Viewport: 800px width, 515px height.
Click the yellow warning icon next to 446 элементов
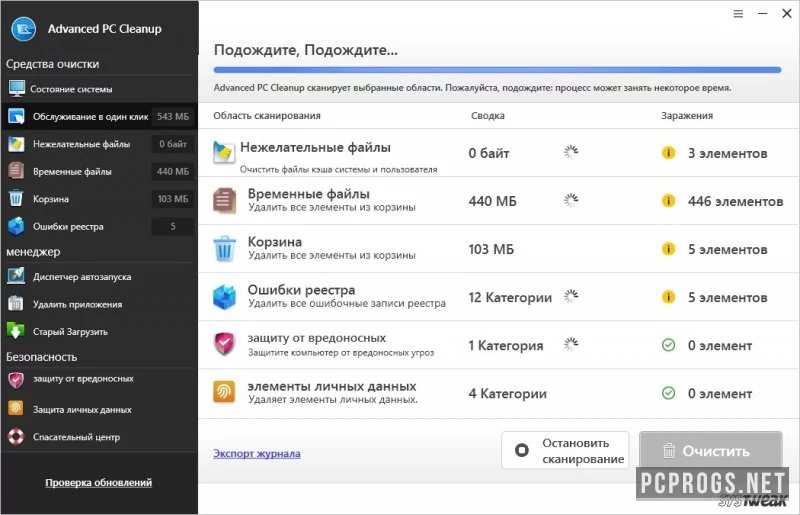click(x=668, y=201)
